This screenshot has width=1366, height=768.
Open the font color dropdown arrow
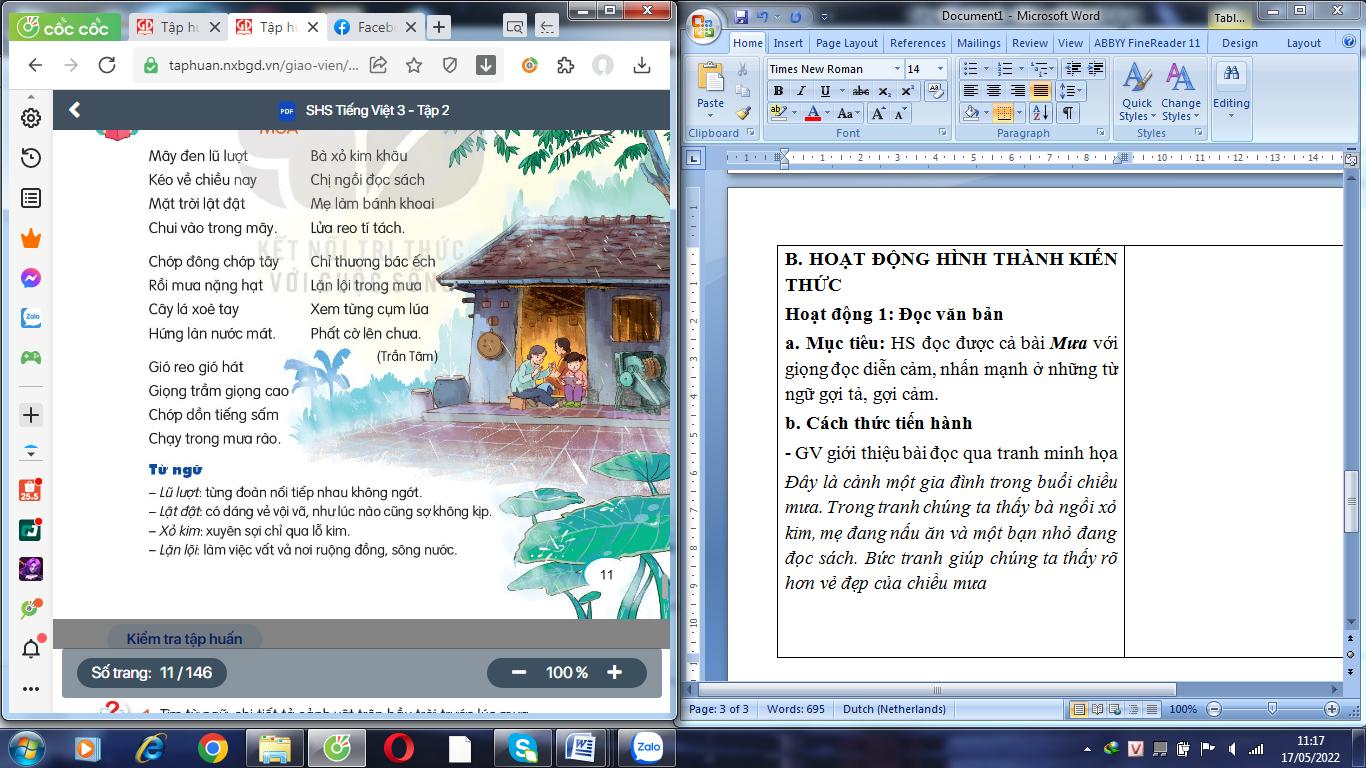827,114
